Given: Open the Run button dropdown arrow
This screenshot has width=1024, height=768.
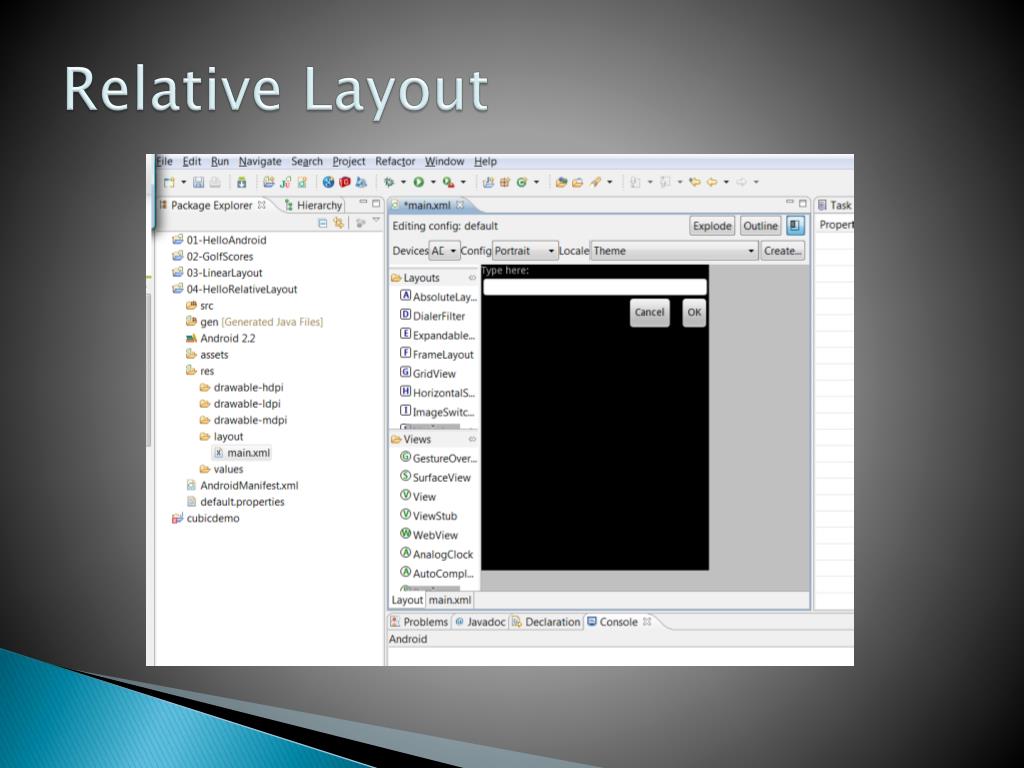Looking at the screenshot, I should (x=432, y=182).
